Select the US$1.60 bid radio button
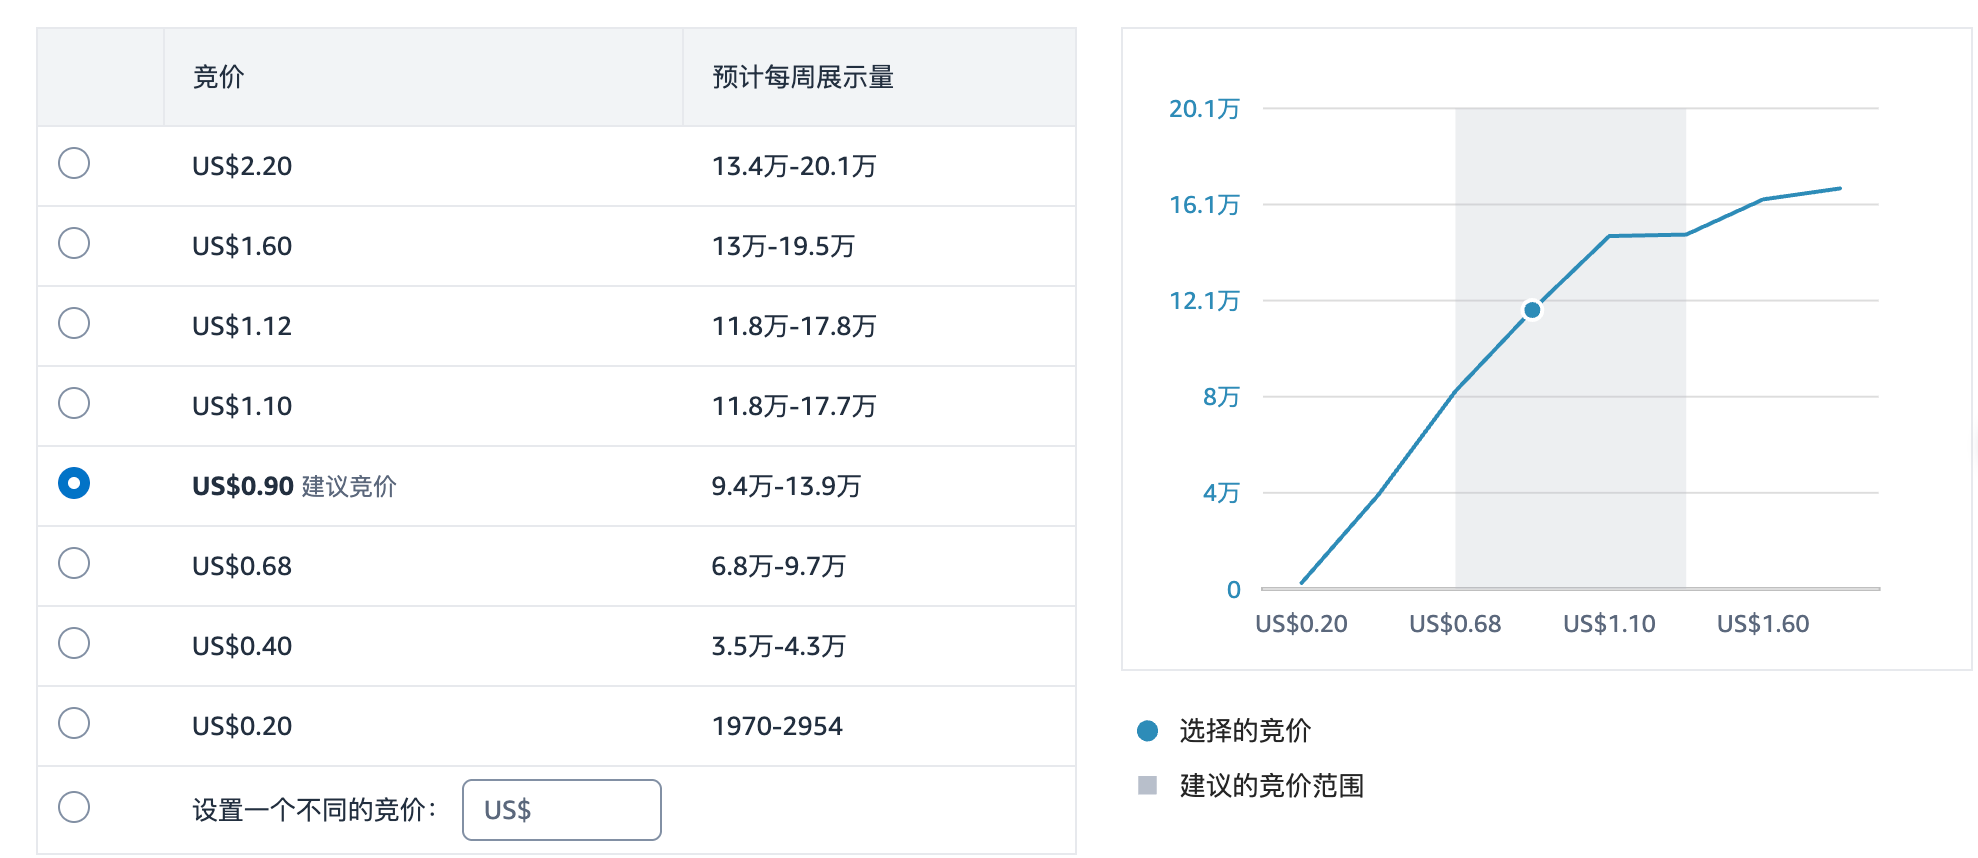 (74, 243)
